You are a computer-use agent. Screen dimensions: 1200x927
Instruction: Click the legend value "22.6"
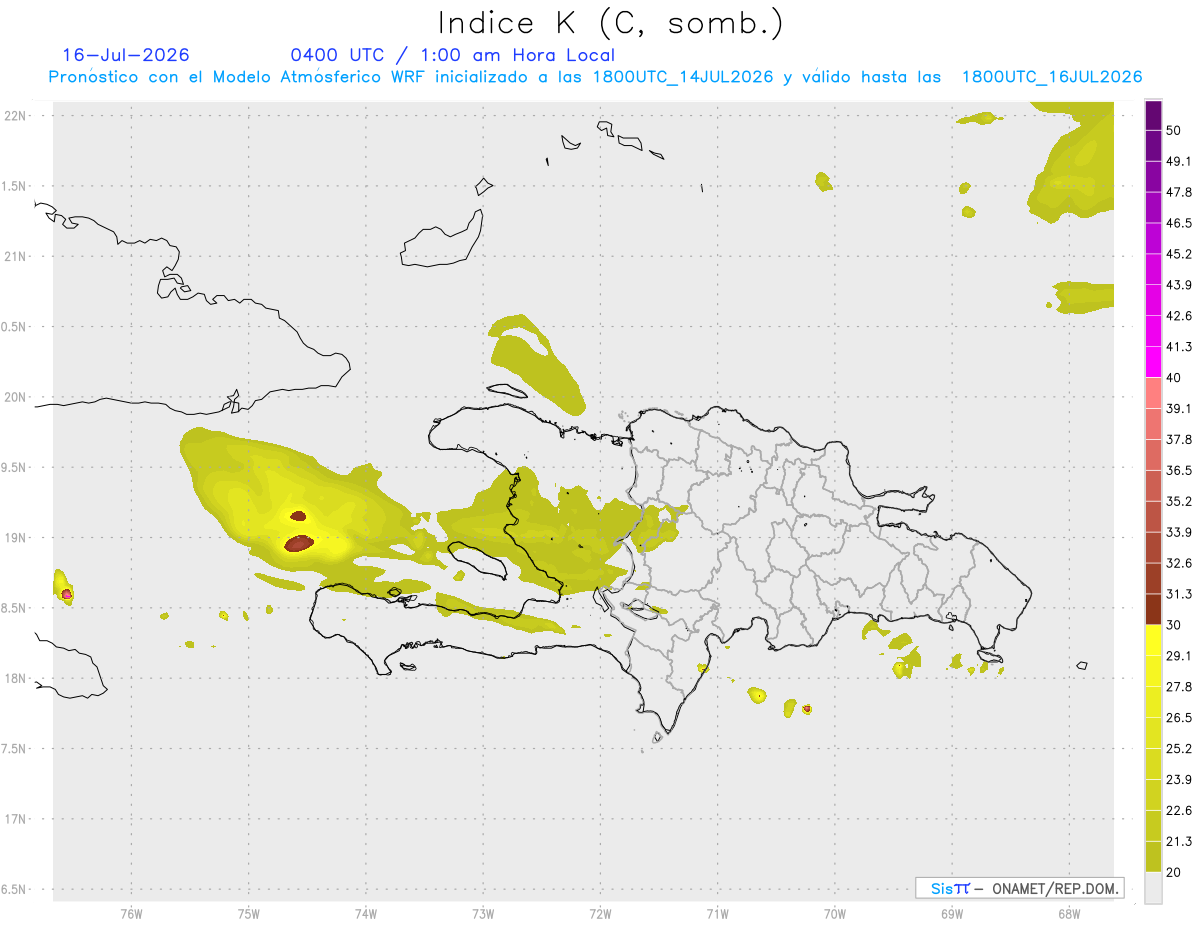point(1179,811)
